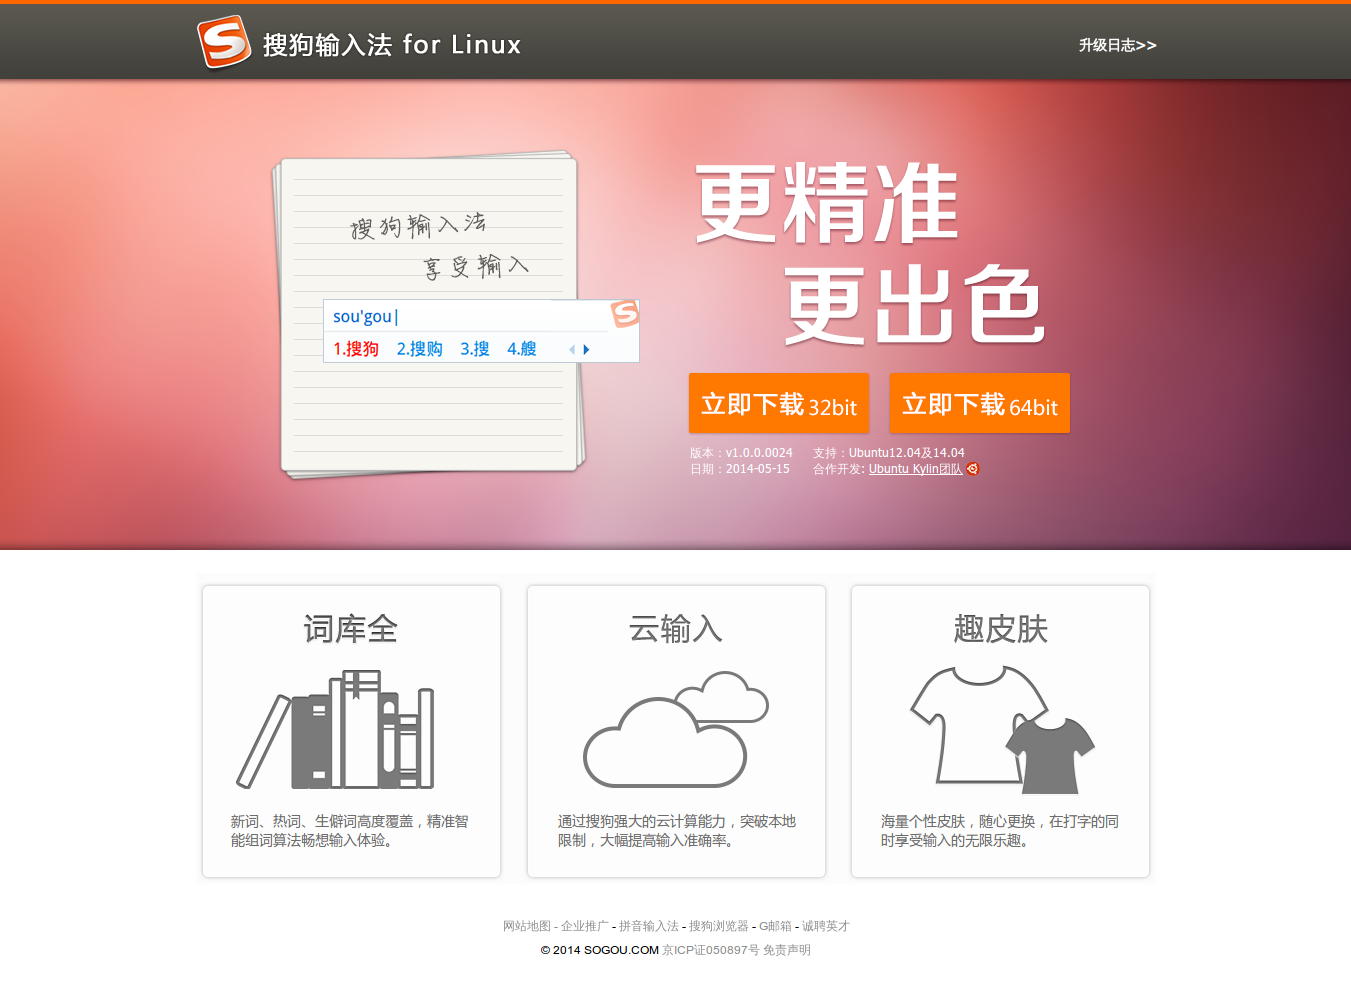Select candidate 1.搜狗 in the input popup
Image resolution: width=1351 pixels, height=992 pixels.
pos(356,349)
